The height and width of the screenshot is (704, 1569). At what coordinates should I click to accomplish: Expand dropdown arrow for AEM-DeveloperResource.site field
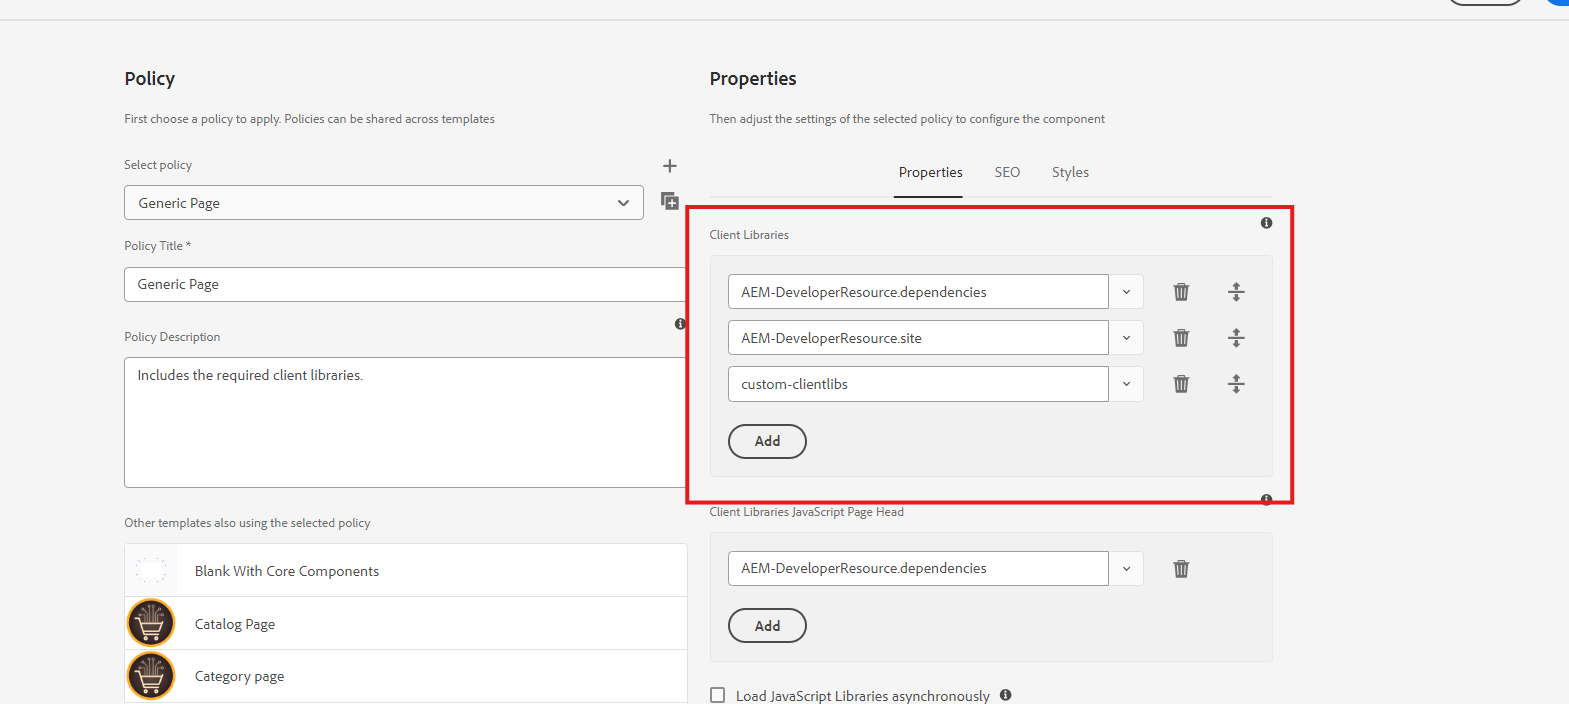coord(1126,338)
